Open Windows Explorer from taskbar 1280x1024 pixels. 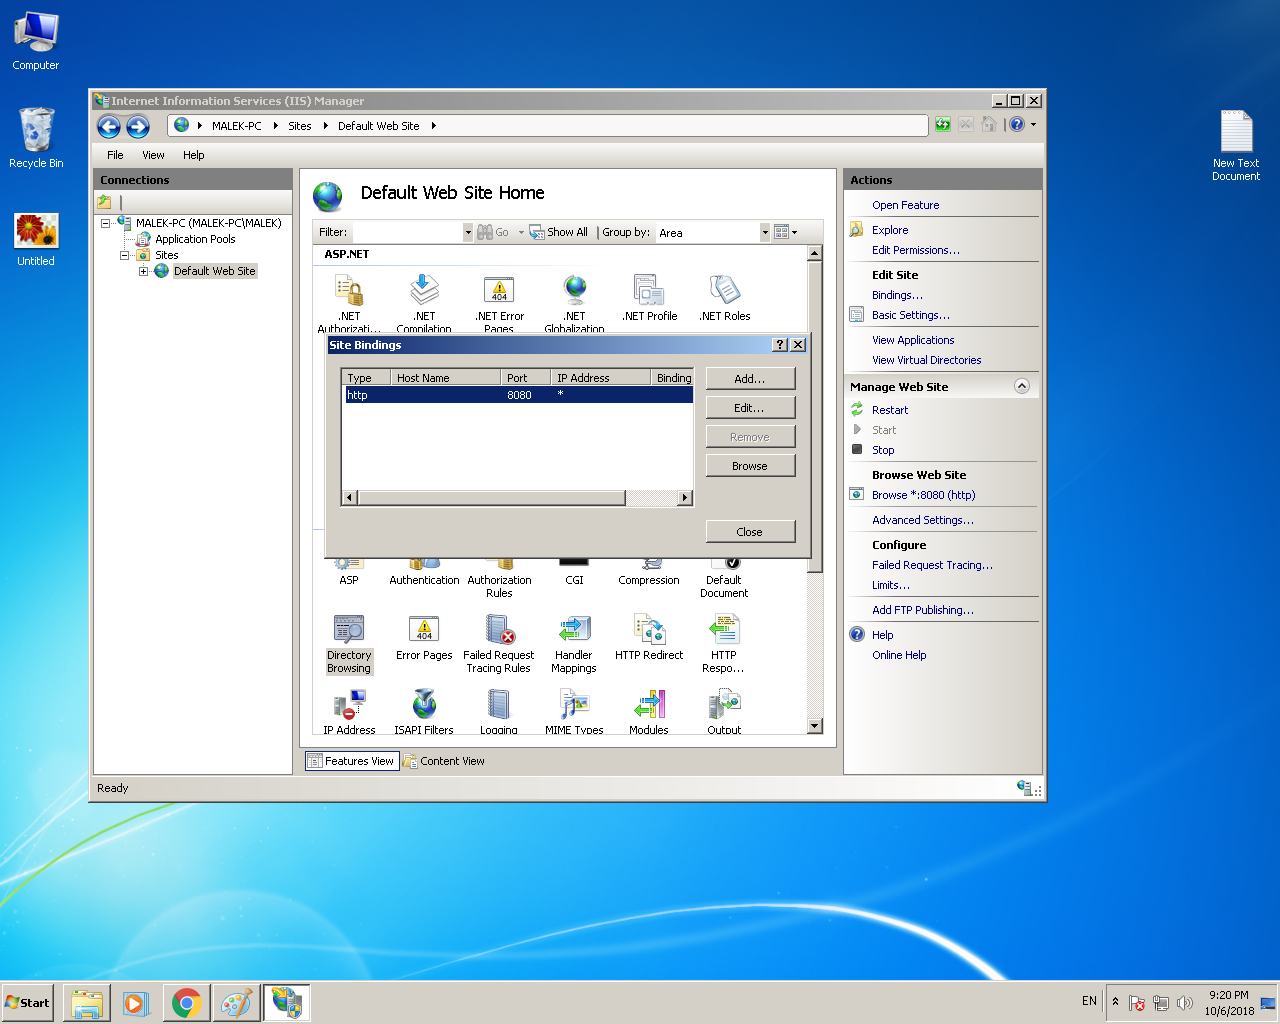87,1002
